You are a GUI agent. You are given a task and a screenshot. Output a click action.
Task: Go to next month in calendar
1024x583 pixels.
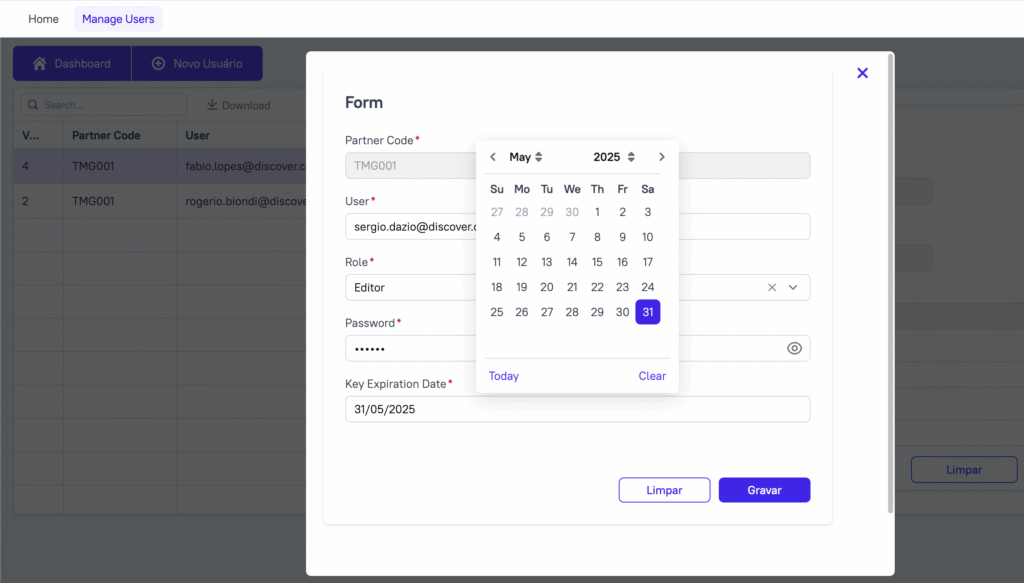(662, 157)
